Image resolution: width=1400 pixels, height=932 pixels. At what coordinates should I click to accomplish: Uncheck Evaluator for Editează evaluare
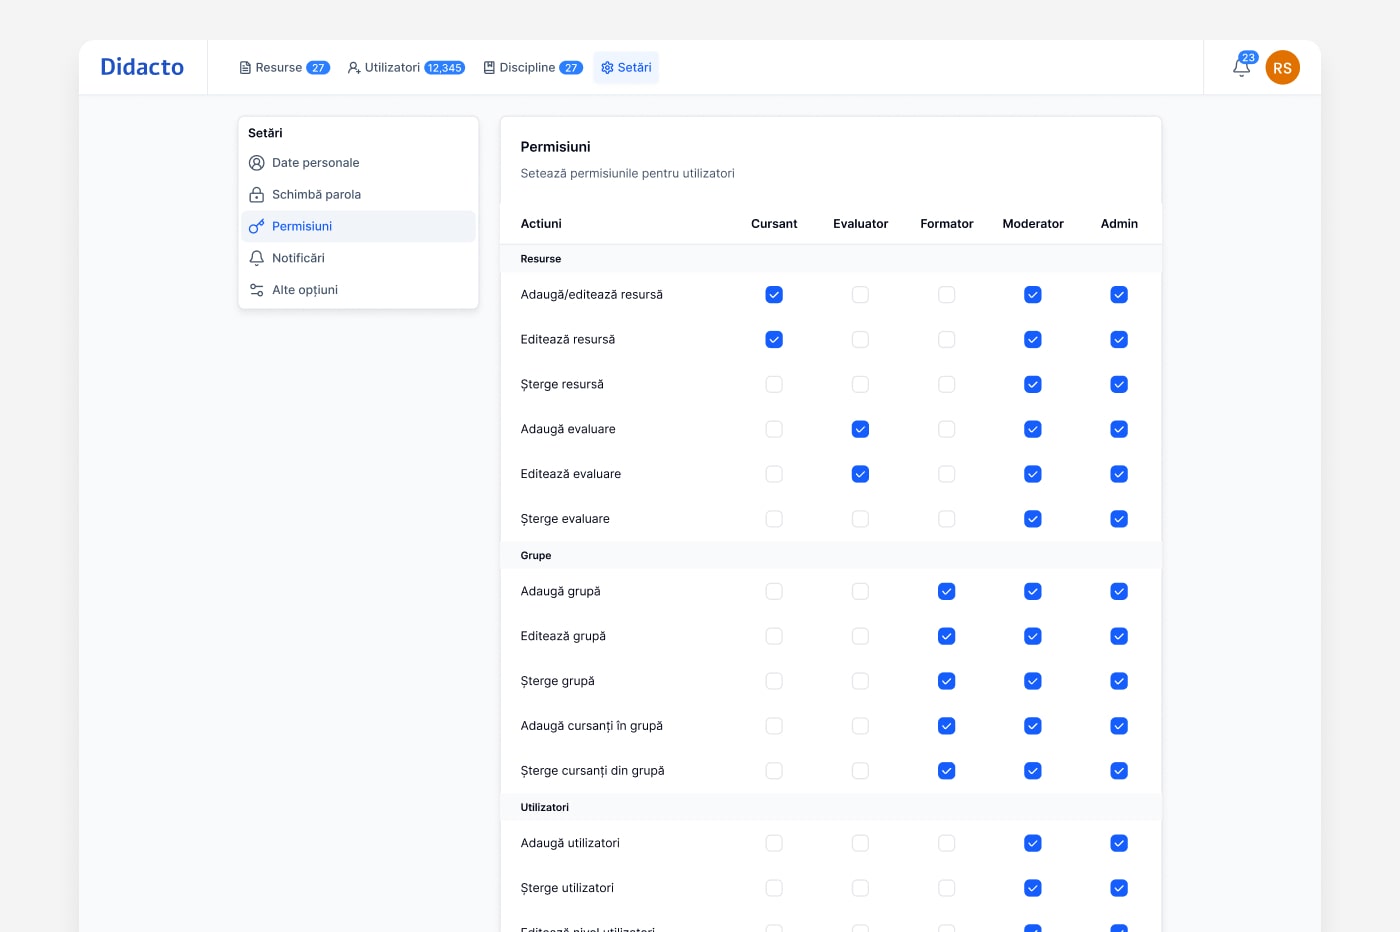[x=860, y=474]
